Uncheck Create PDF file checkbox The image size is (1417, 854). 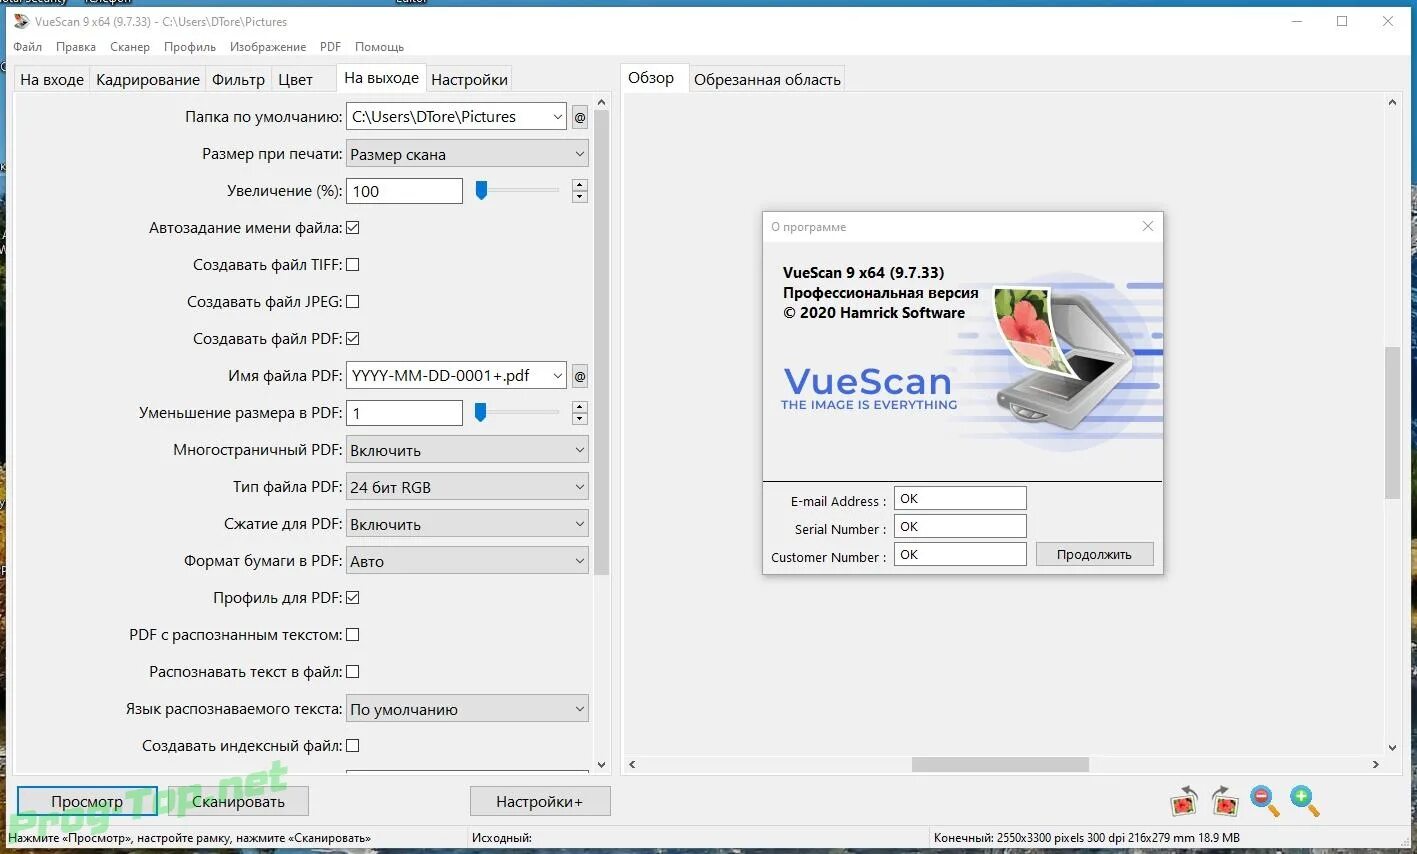[x=352, y=339]
